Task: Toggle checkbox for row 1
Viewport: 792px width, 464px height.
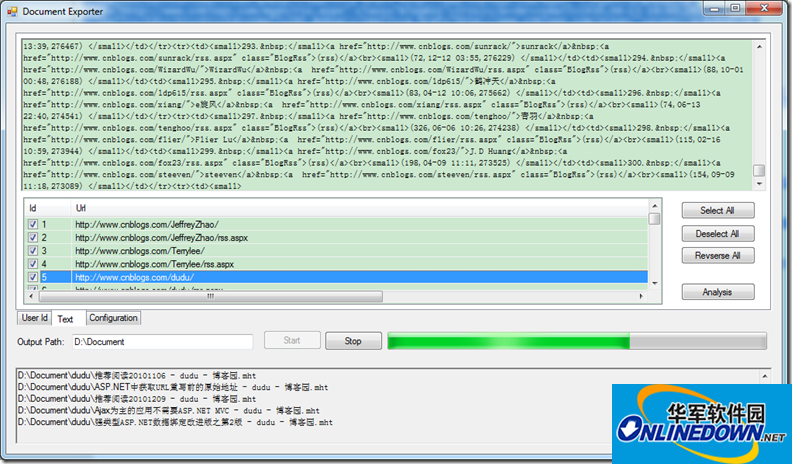Action: 33,224
